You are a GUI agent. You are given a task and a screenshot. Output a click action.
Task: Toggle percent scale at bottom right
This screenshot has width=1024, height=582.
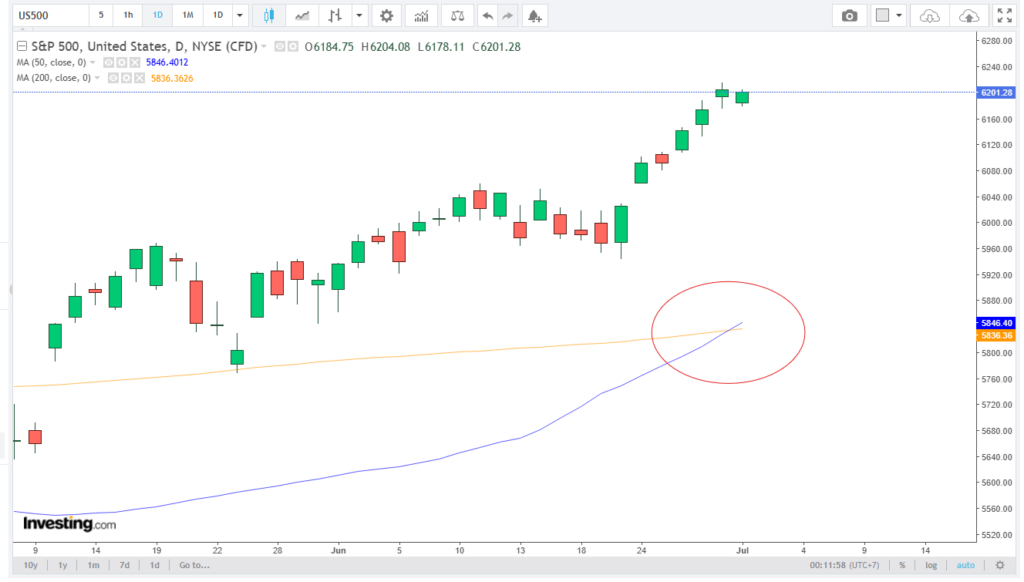point(901,565)
